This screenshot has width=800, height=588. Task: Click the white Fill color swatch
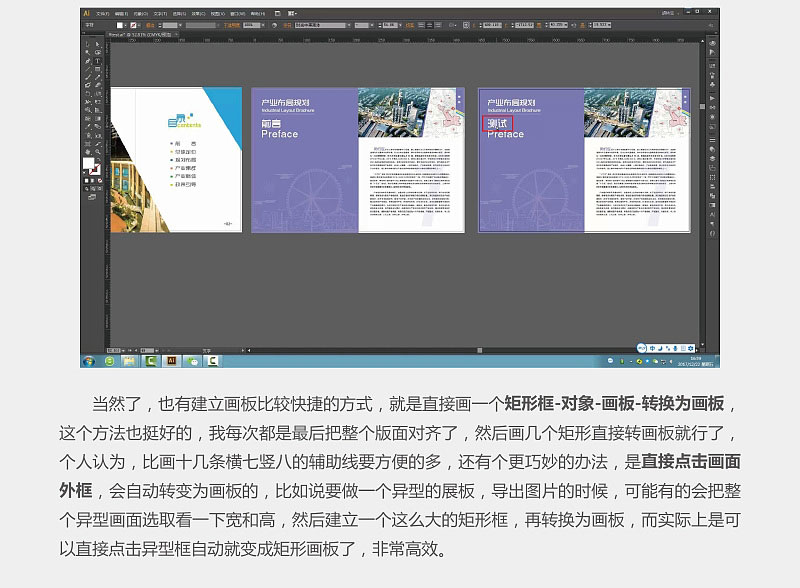[x=88, y=163]
